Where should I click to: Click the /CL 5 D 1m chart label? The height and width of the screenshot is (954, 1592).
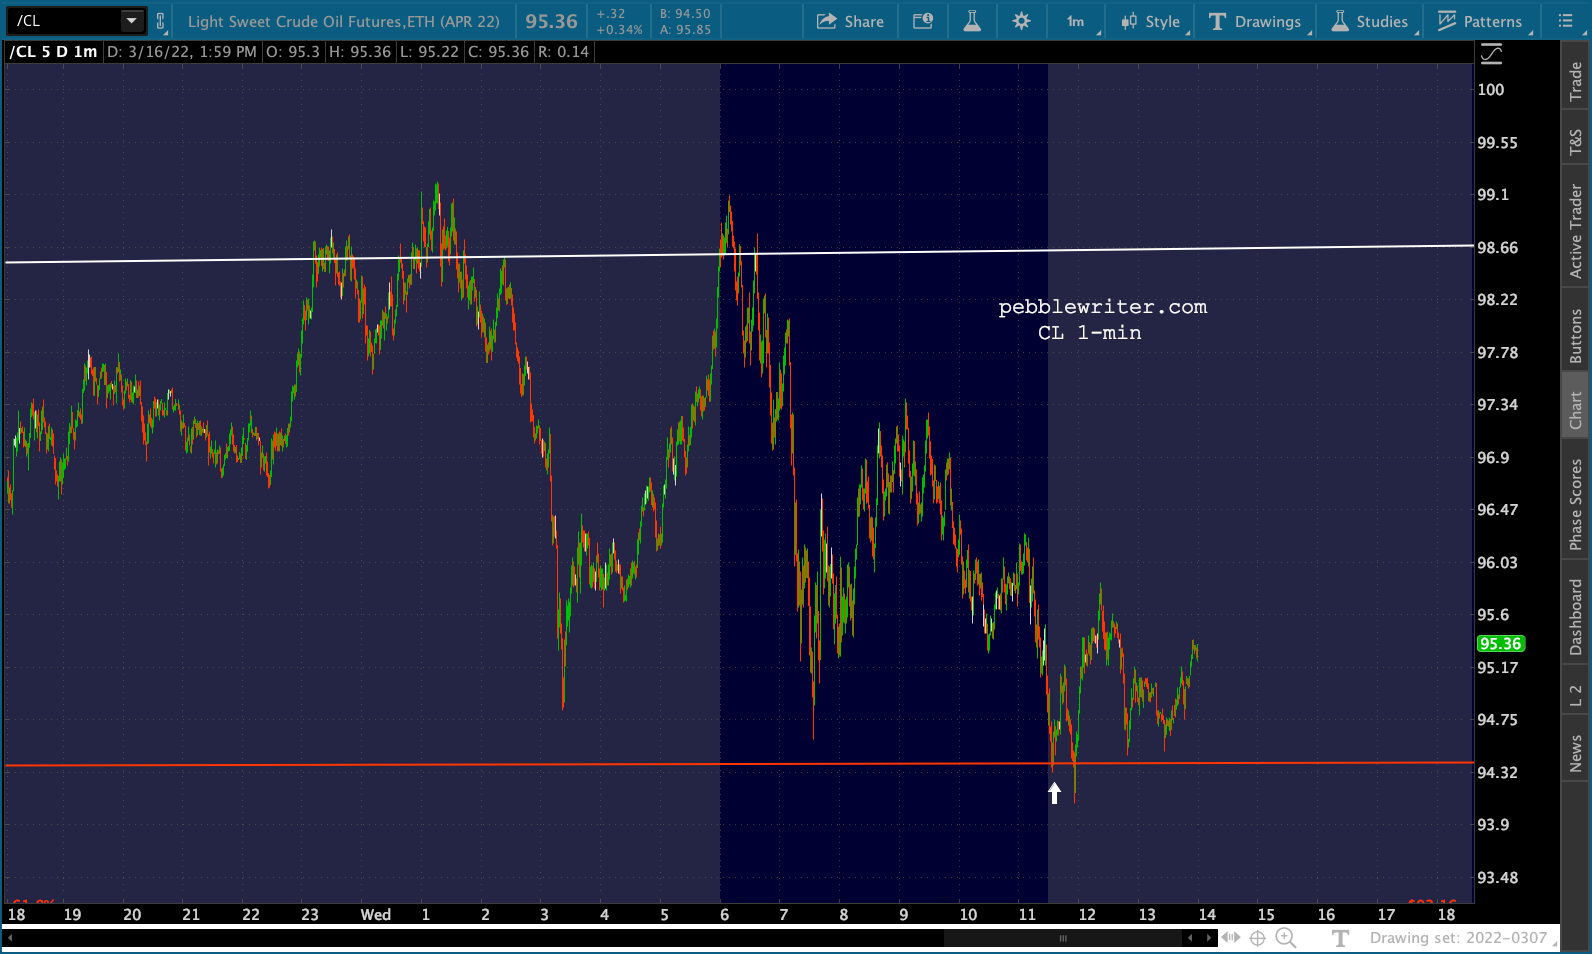click(x=54, y=52)
